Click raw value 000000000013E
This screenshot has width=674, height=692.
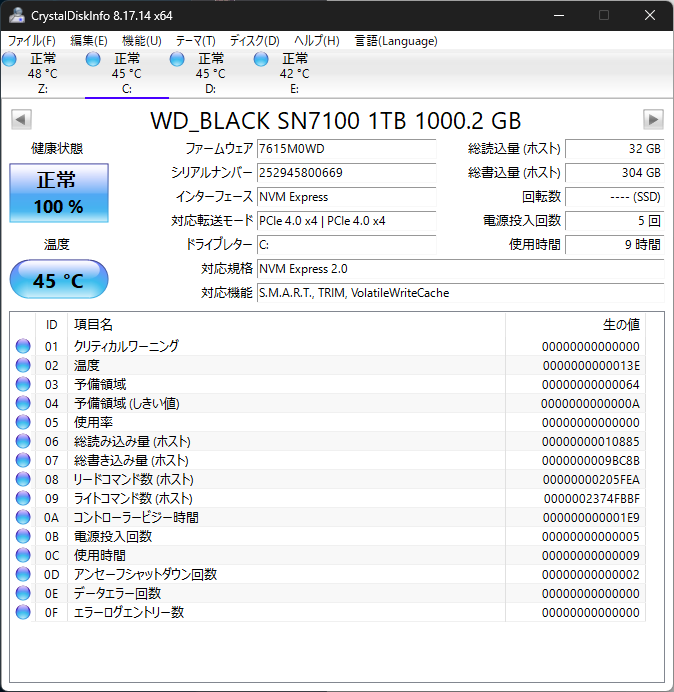(591, 366)
